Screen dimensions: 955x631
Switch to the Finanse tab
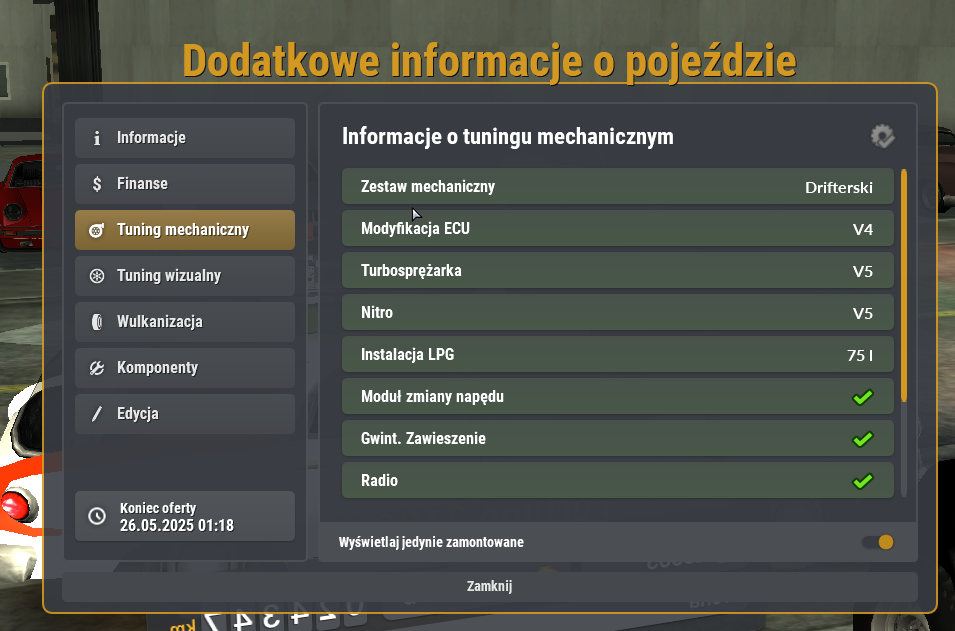[x=185, y=184]
